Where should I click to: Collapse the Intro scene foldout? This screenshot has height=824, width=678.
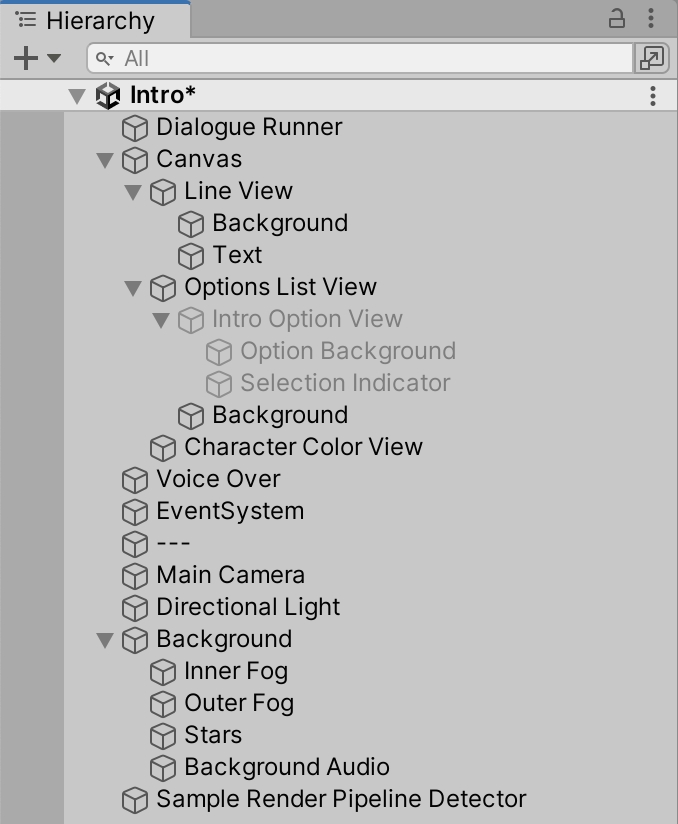click(77, 96)
